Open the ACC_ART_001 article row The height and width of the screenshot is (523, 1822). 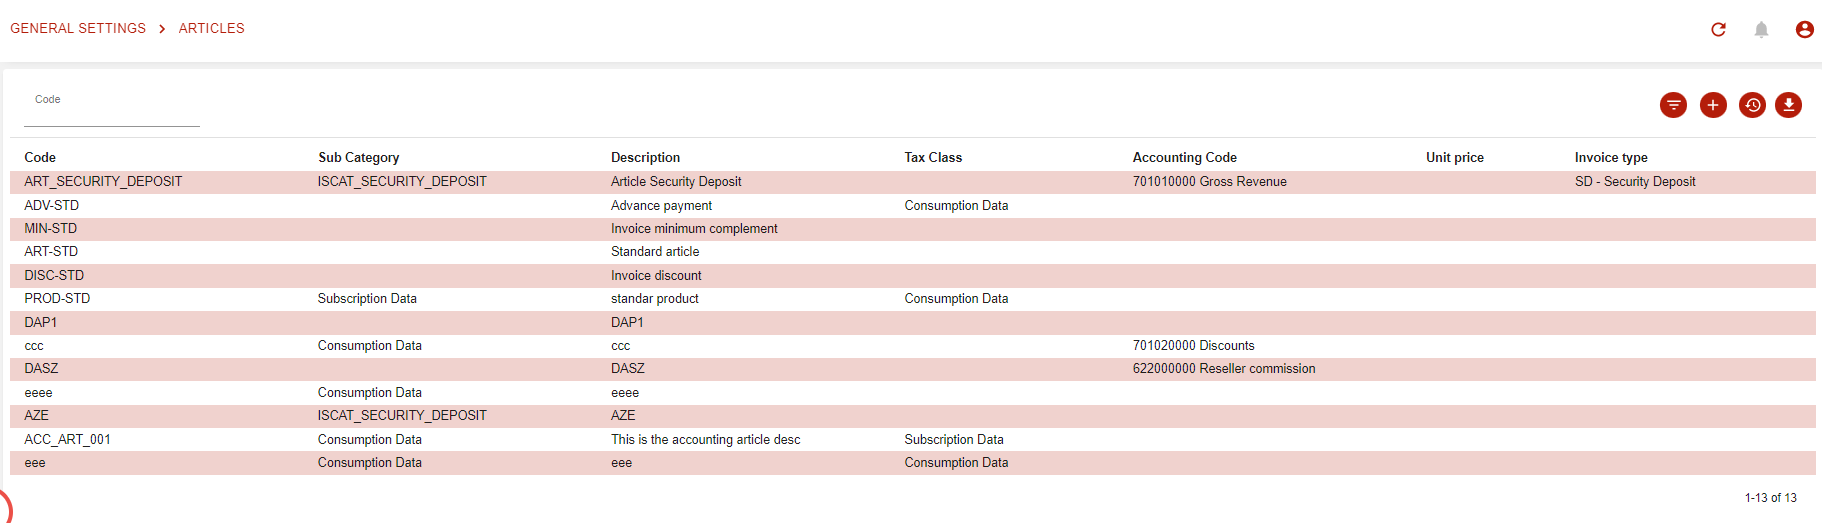(67, 439)
